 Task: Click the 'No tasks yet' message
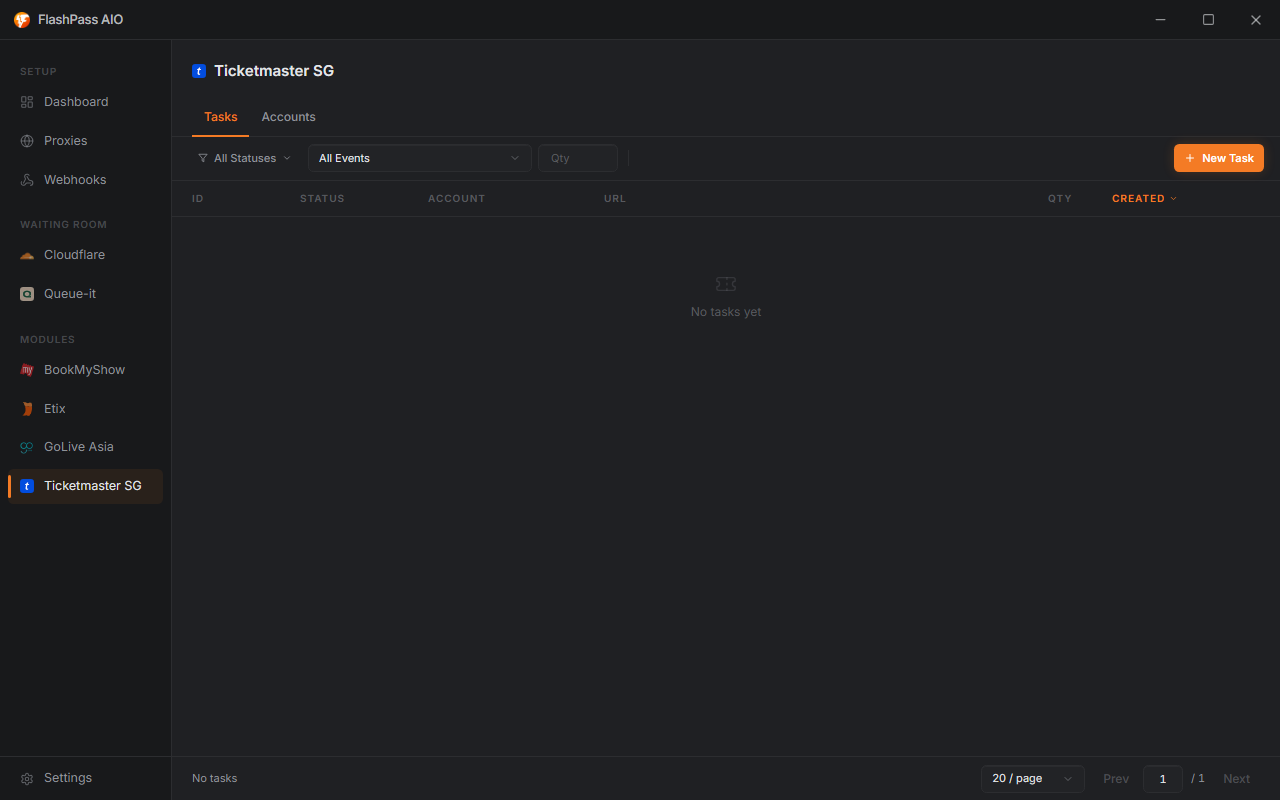click(x=726, y=312)
